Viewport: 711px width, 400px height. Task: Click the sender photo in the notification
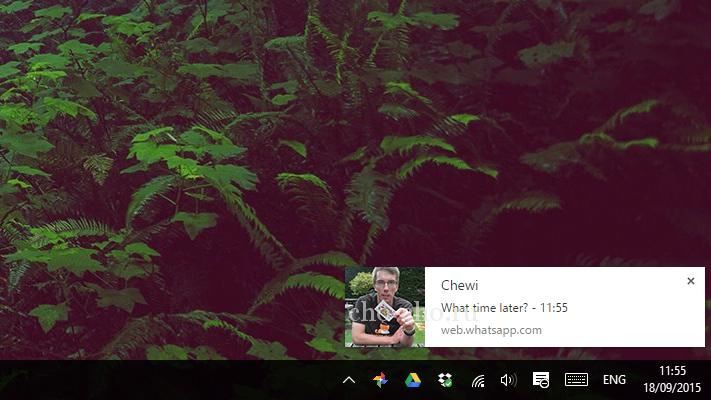[385, 307]
